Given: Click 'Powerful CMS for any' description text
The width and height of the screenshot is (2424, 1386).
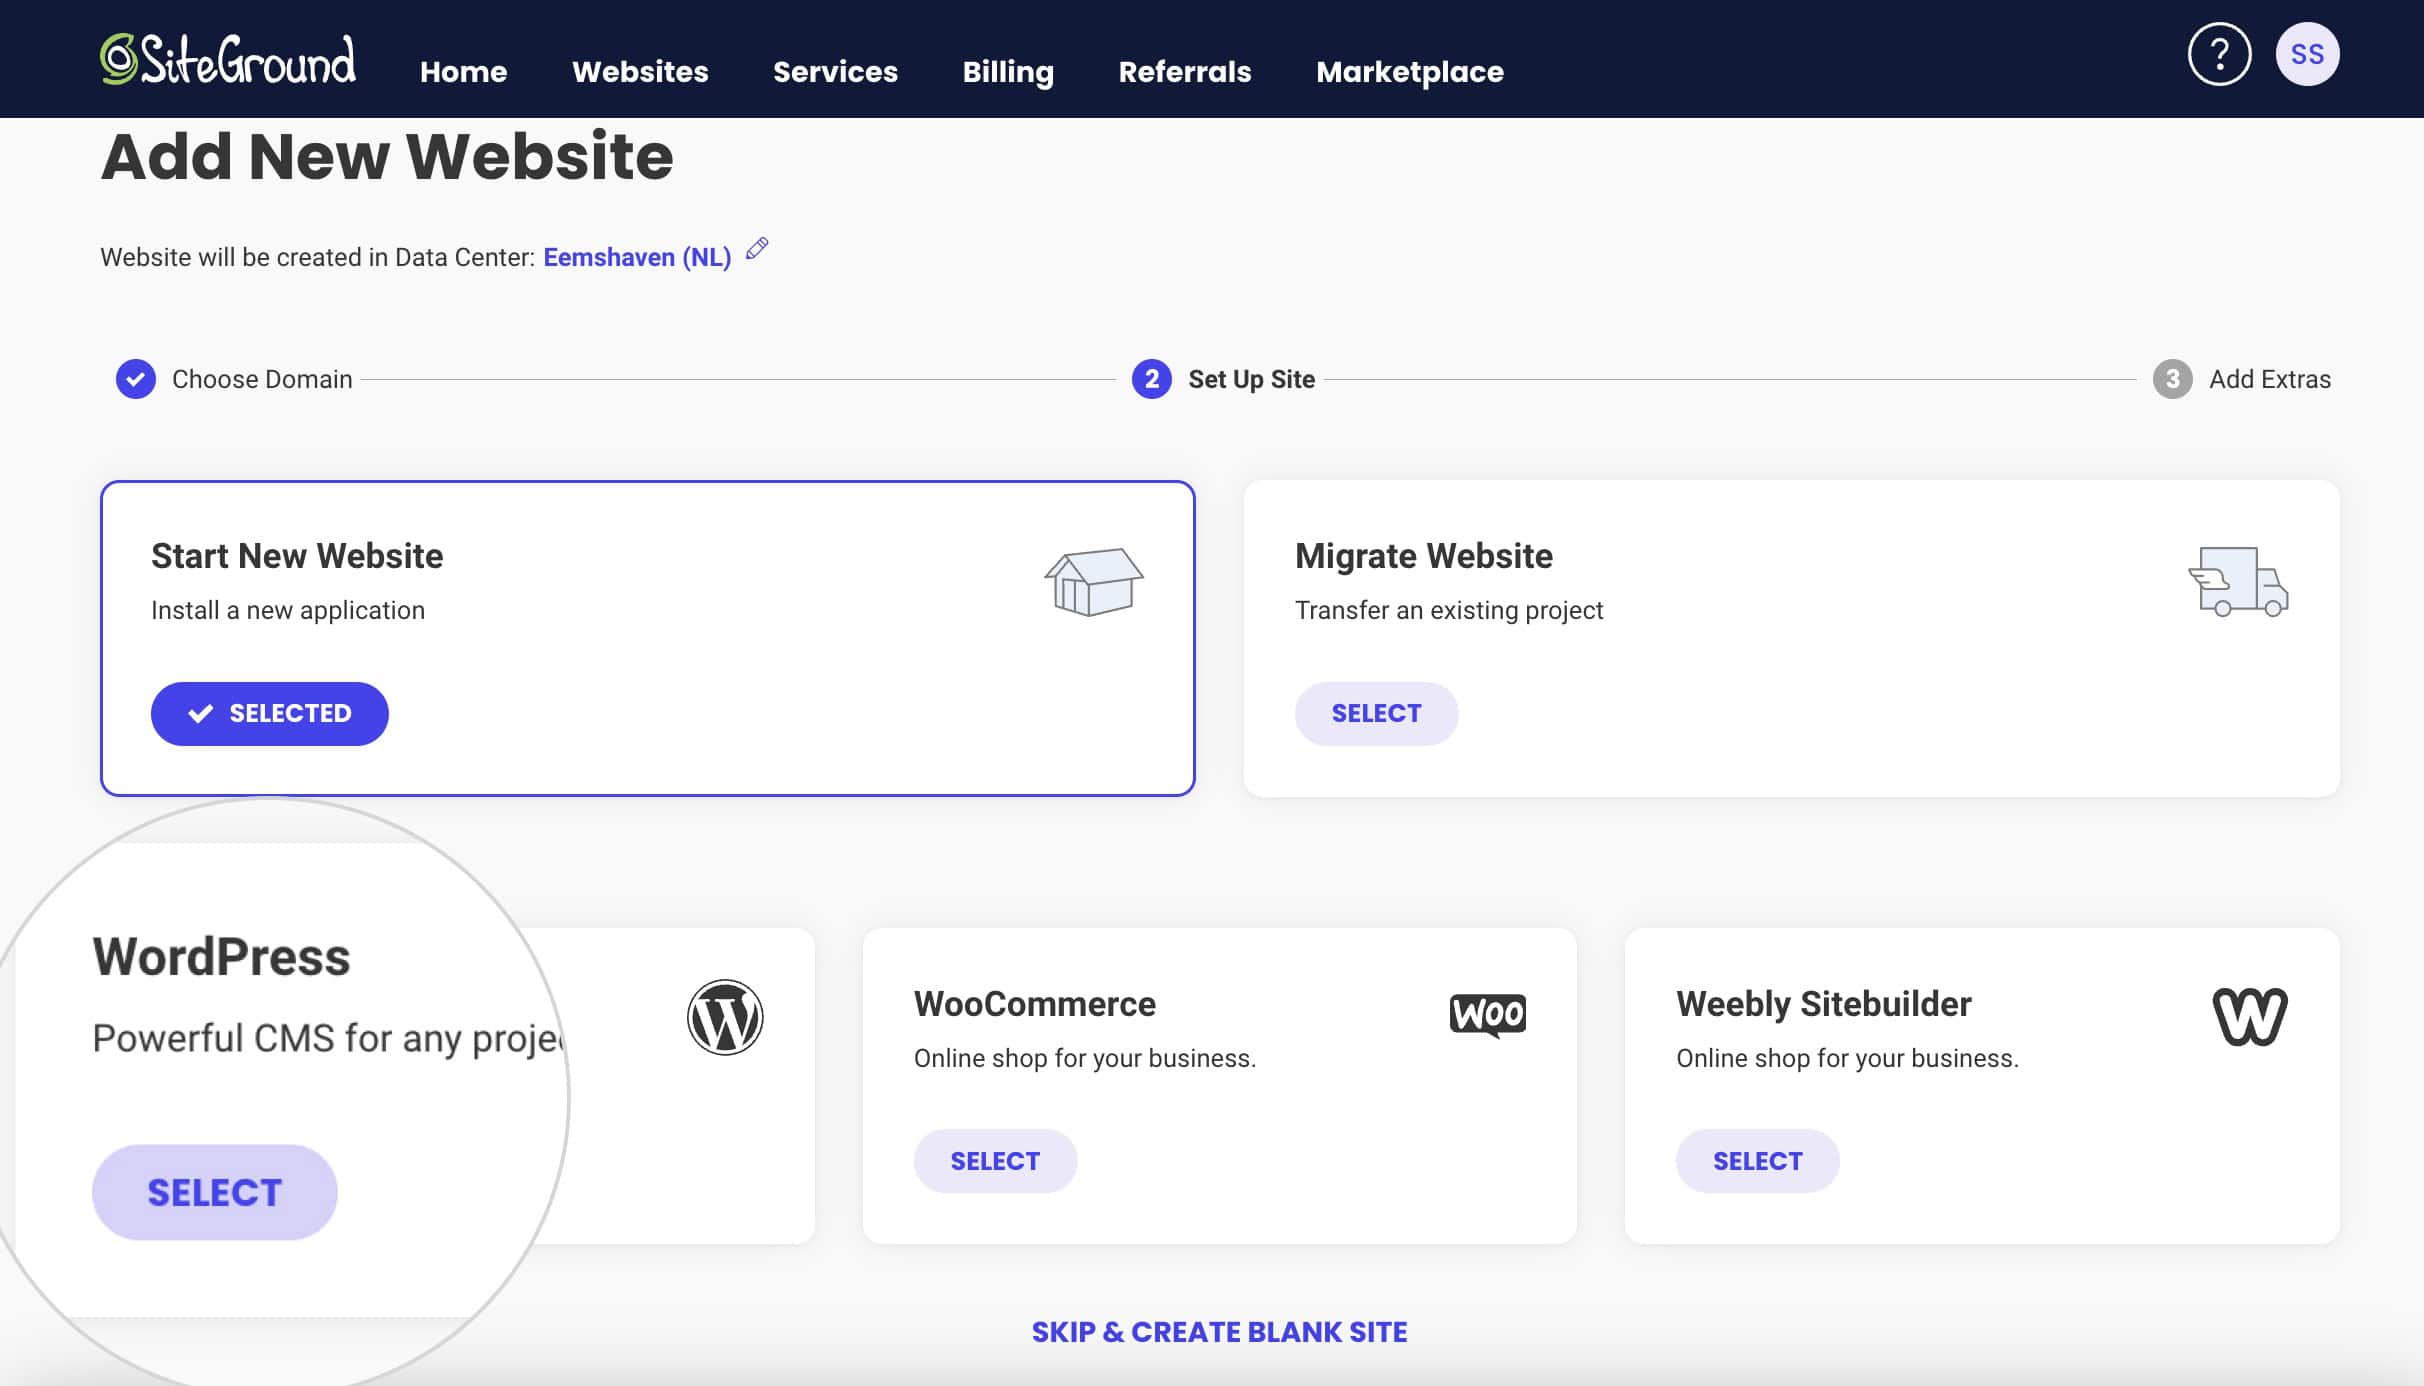Looking at the screenshot, I should coord(330,1039).
